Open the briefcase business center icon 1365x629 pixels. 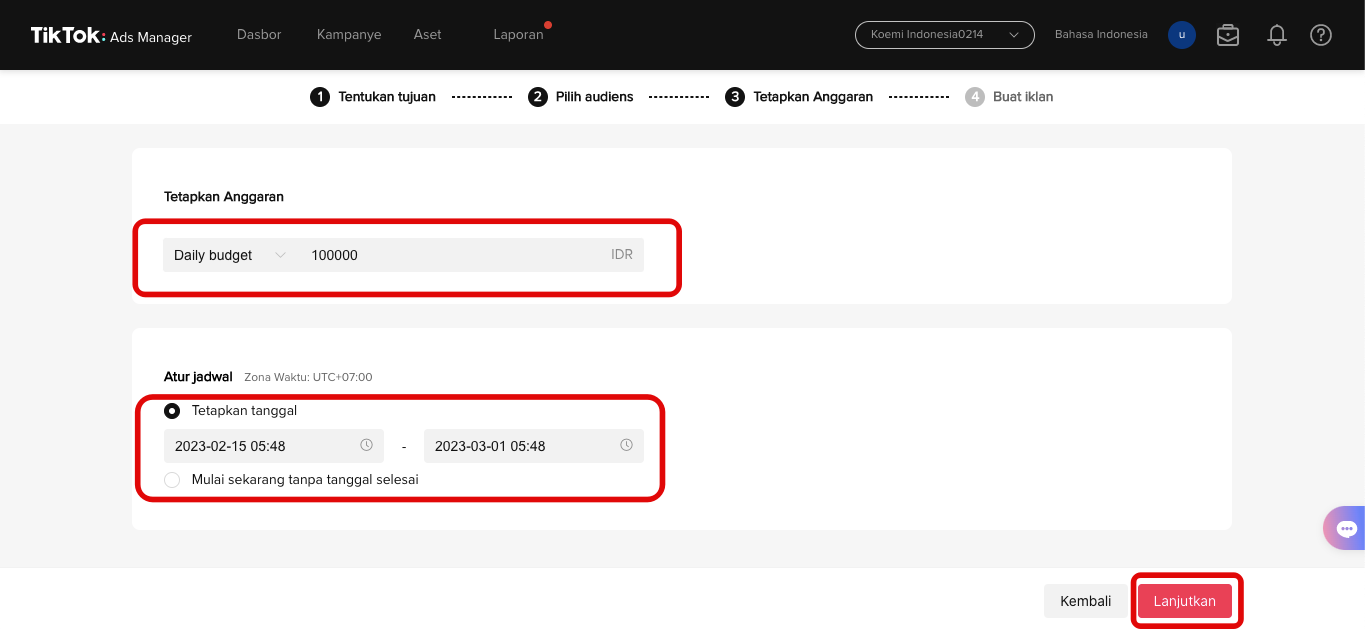click(x=1228, y=35)
